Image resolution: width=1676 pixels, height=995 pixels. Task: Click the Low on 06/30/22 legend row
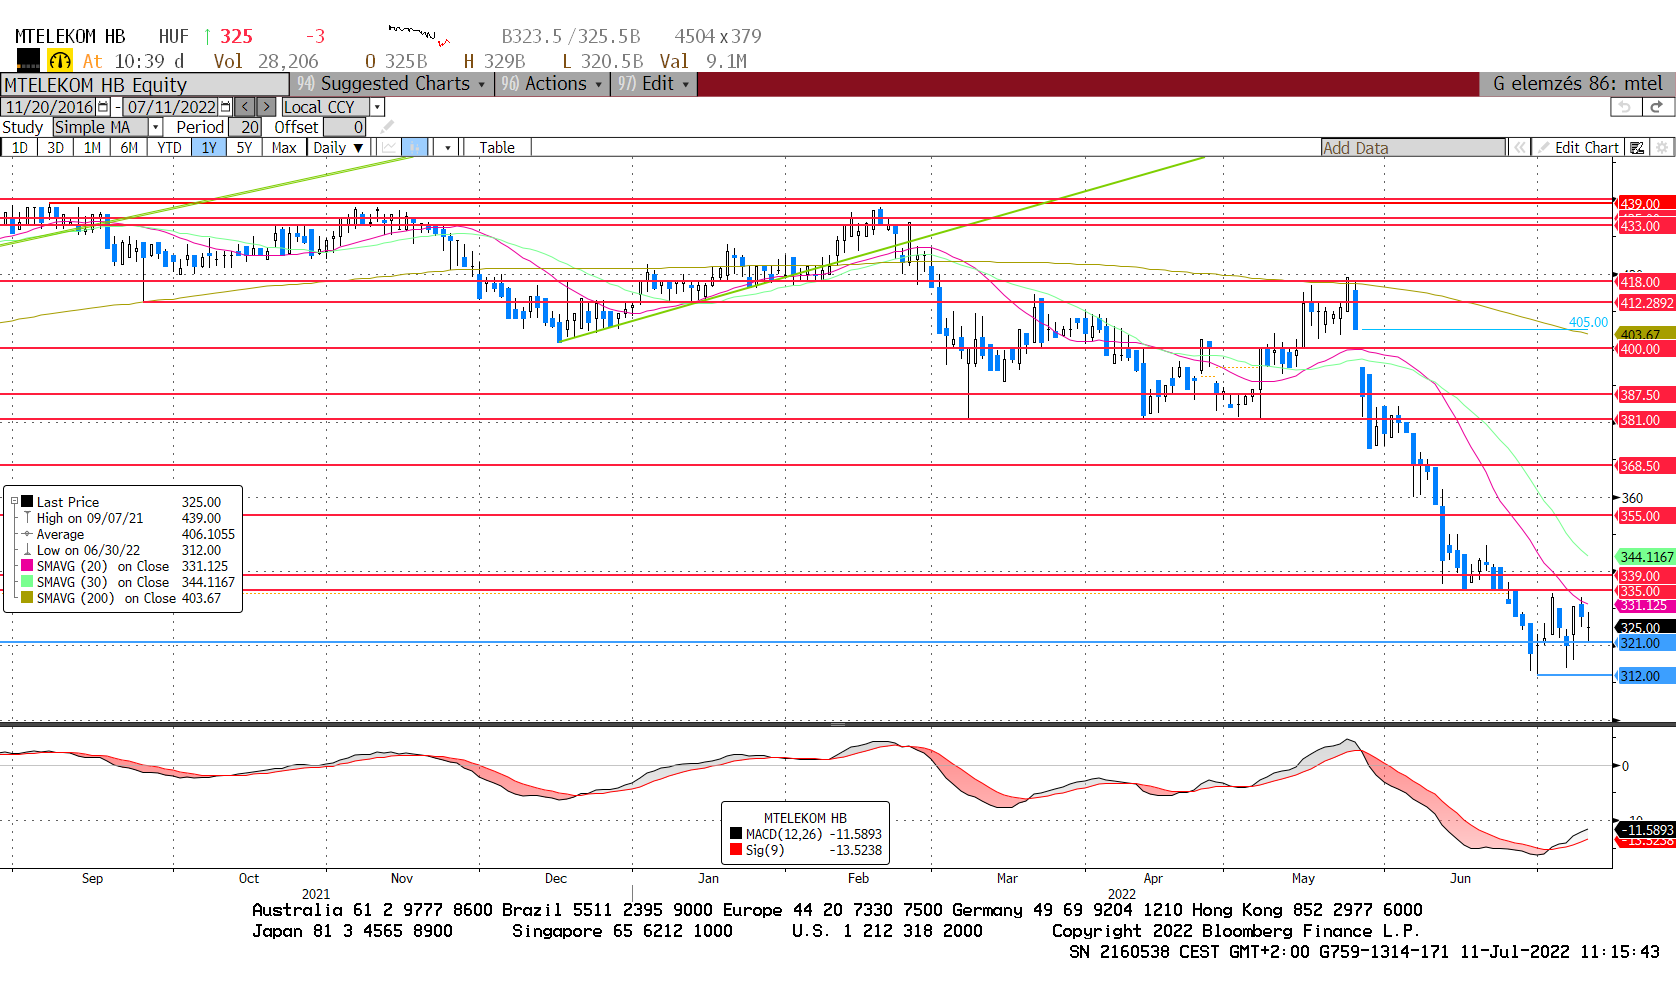pyautogui.click(x=129, y=550)
